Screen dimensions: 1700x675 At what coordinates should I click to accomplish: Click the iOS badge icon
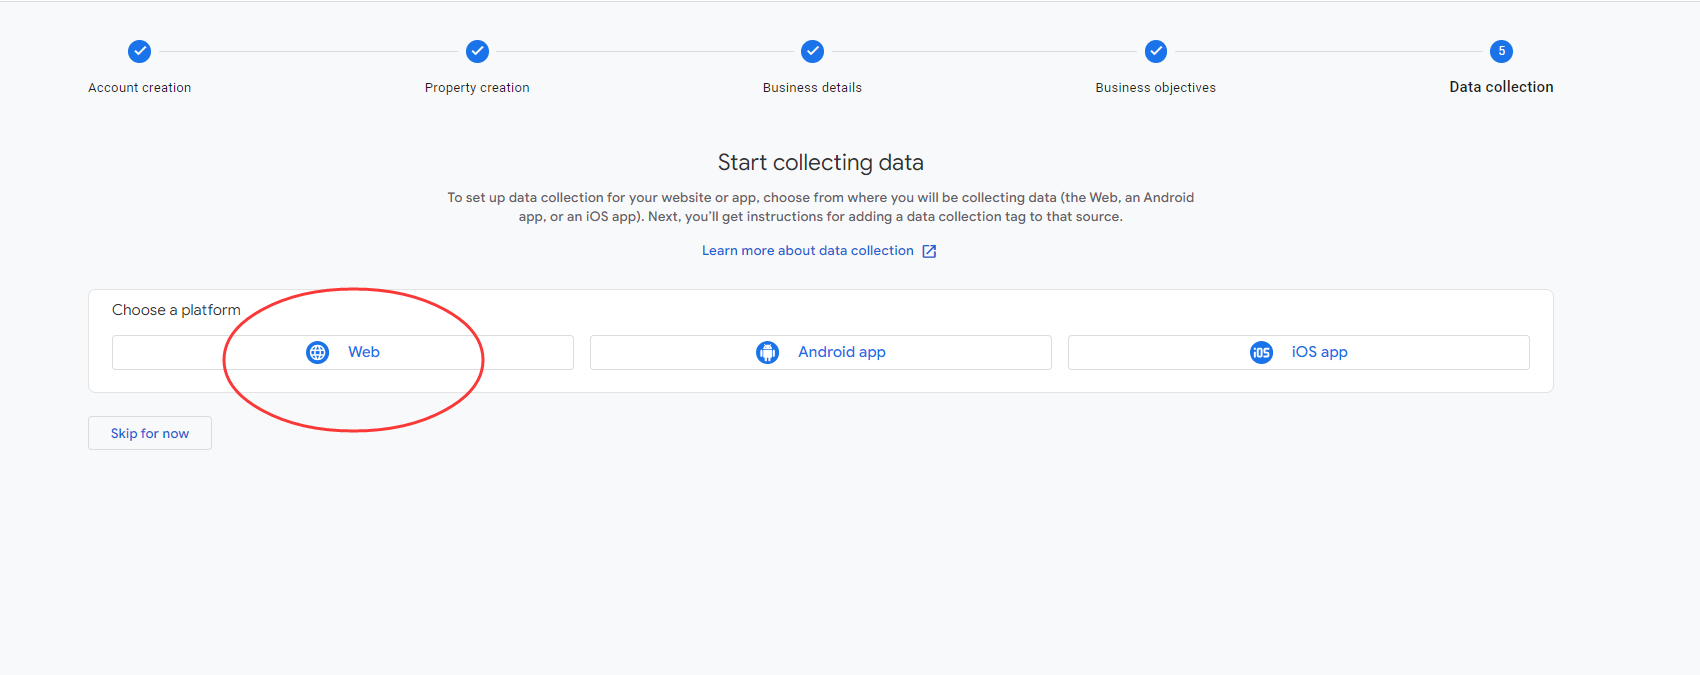[1261, 352]
